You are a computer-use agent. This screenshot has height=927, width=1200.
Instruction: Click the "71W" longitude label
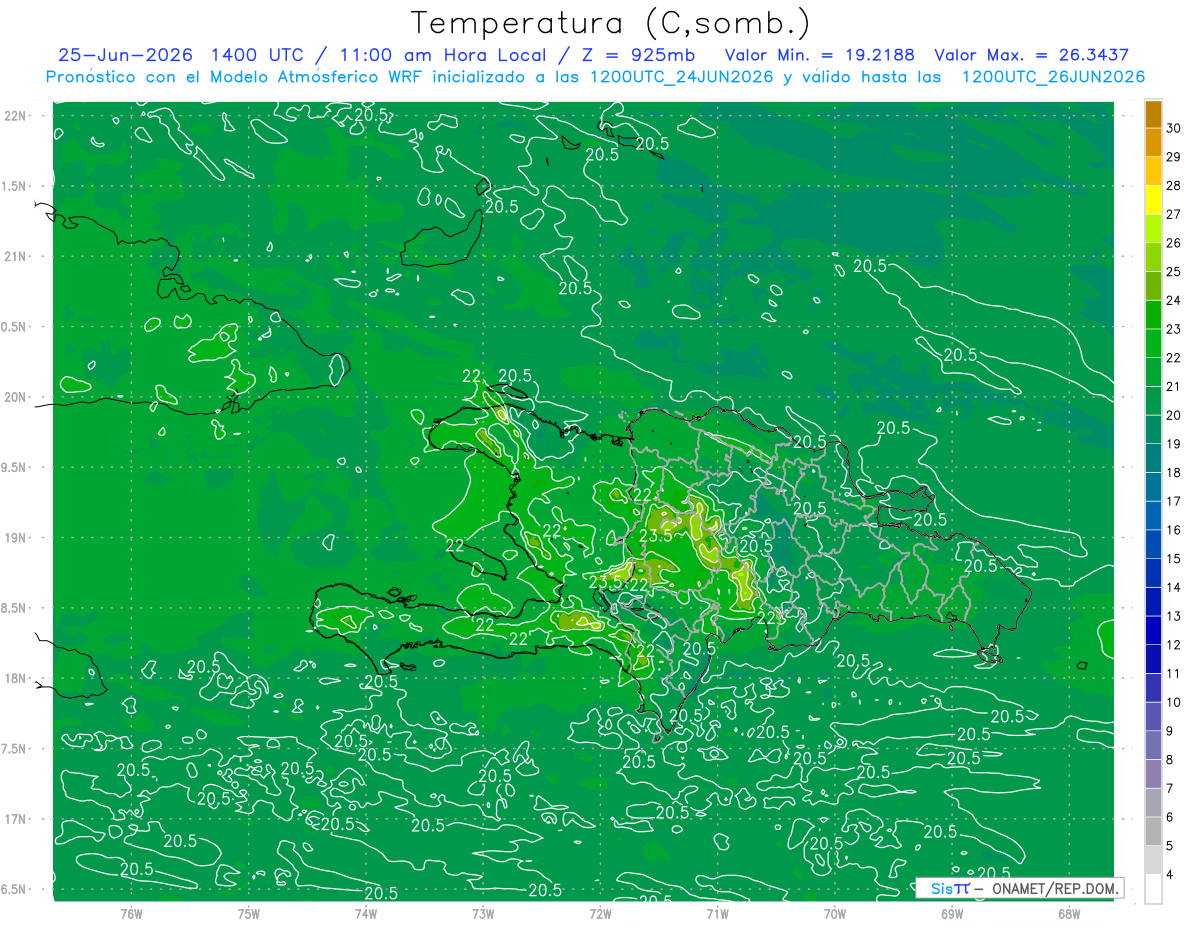(x=717, y=914)
